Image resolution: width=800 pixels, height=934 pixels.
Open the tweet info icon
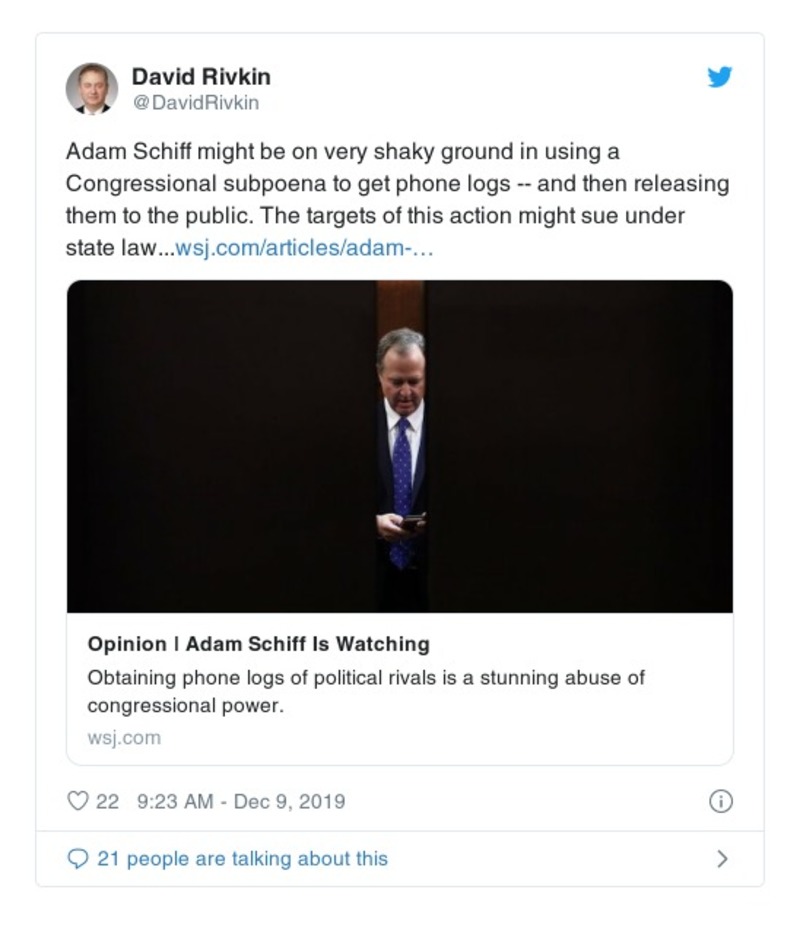(x=720, y=801)
